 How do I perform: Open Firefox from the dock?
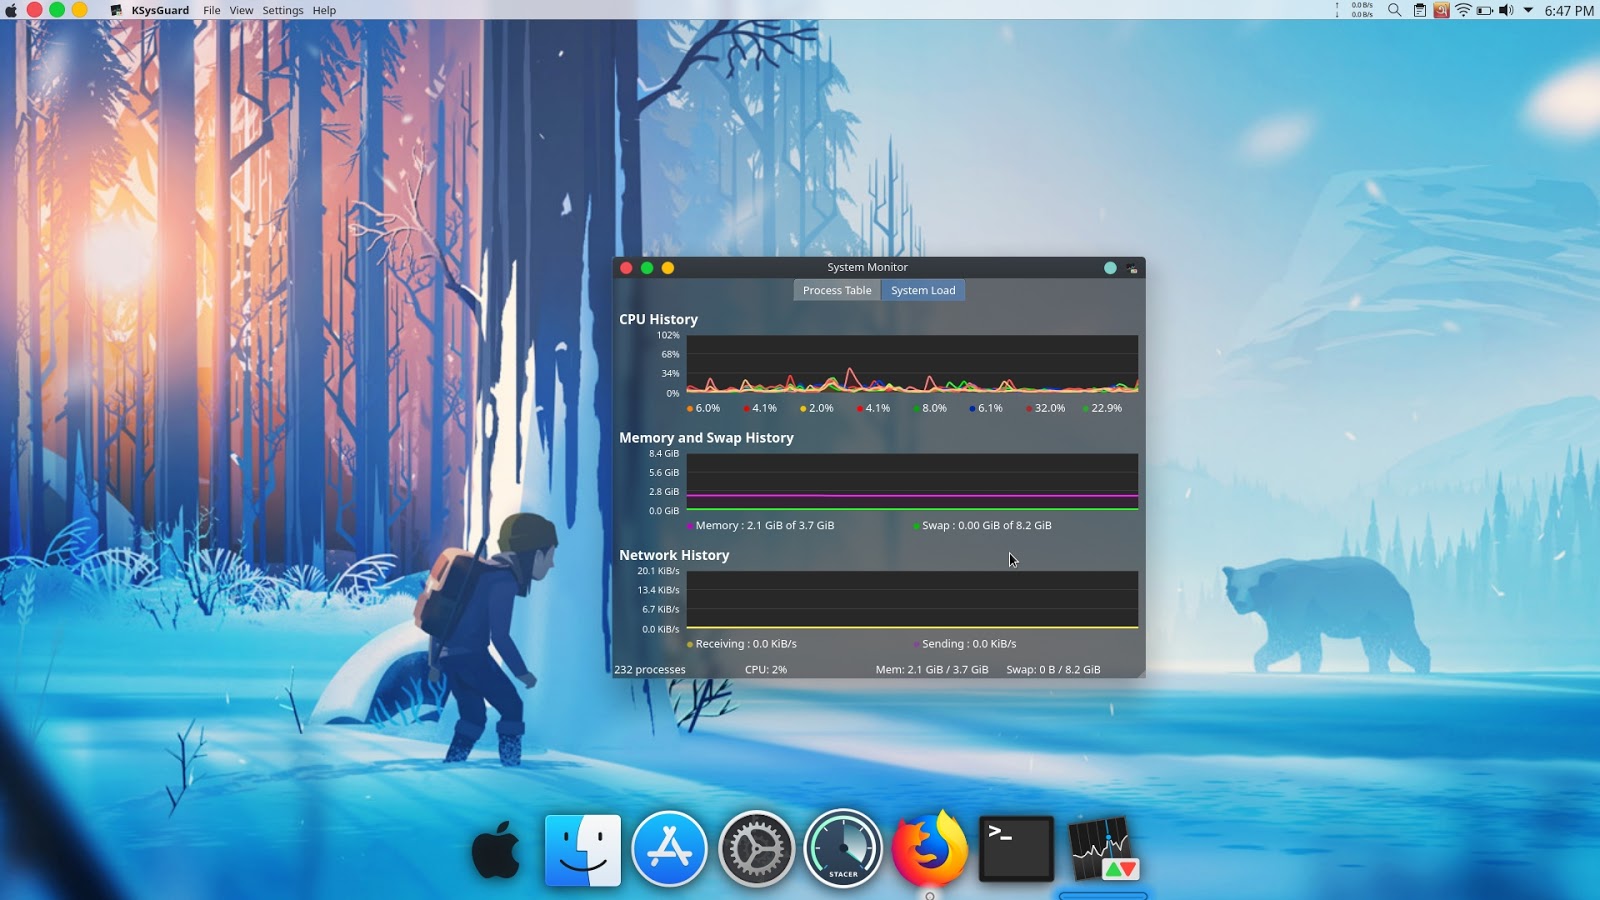point(930,849)
